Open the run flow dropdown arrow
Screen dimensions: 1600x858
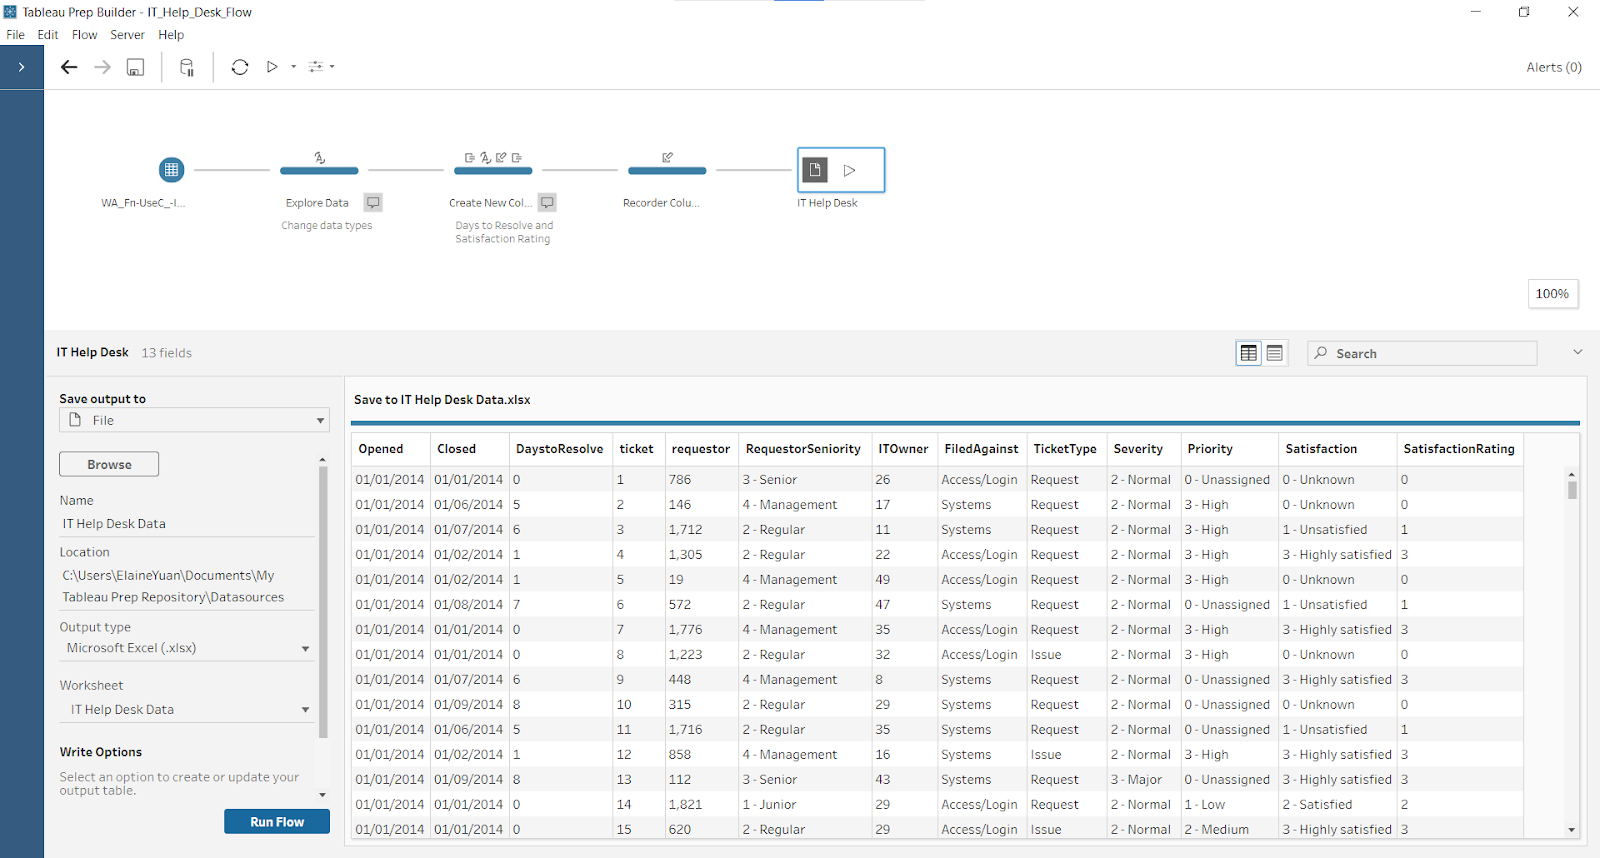pos(293,67)
